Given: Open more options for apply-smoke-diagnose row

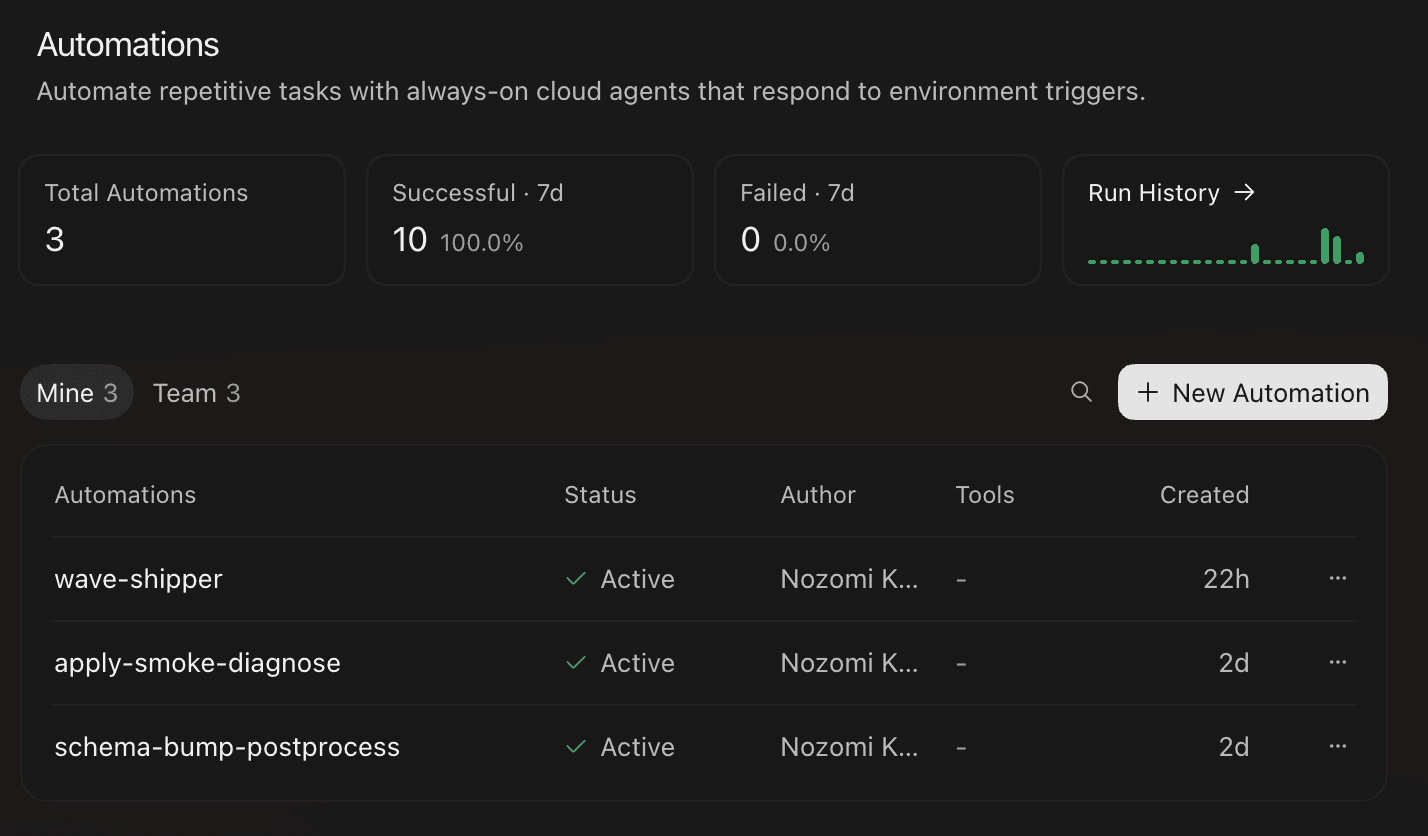Looking at the screenshot, I should click(x=1338, y=663).
